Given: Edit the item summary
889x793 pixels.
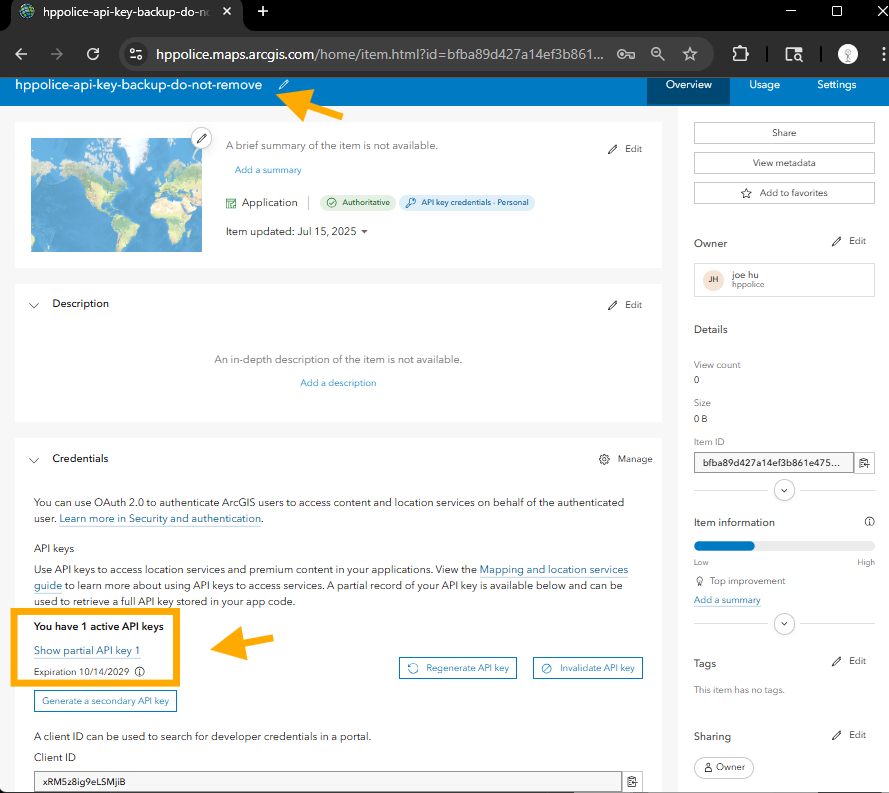Looking at the screenshot, I should click(625, 149).
